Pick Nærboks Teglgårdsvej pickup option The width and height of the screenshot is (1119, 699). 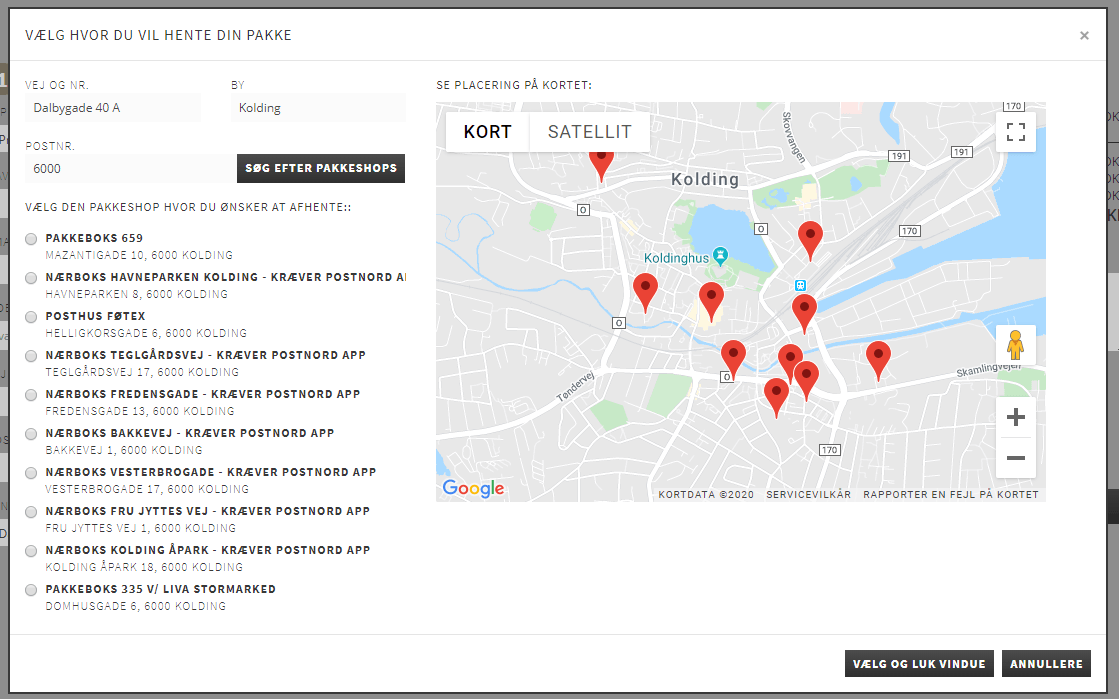[x=31, y=356]
